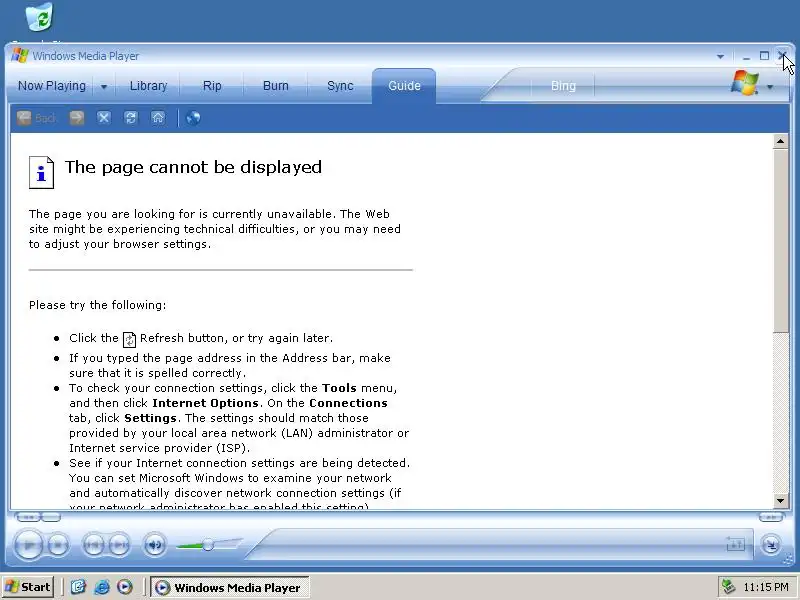Click the Previous track button
The width and height of the screenshot is (800, 600).
tap(94, 545)
